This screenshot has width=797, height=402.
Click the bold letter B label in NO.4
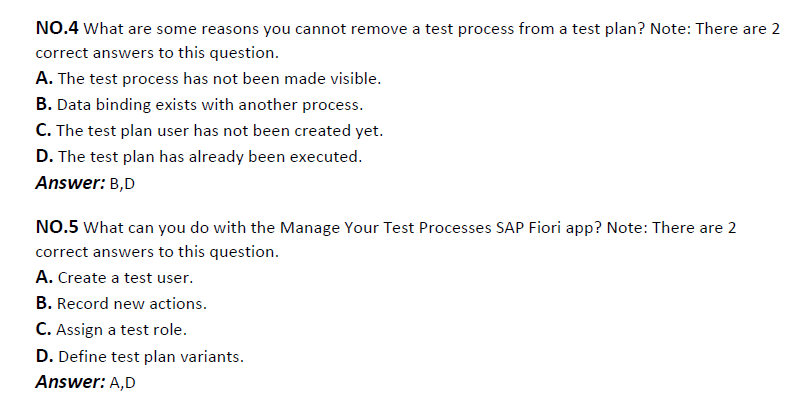(x=44, y=104)
